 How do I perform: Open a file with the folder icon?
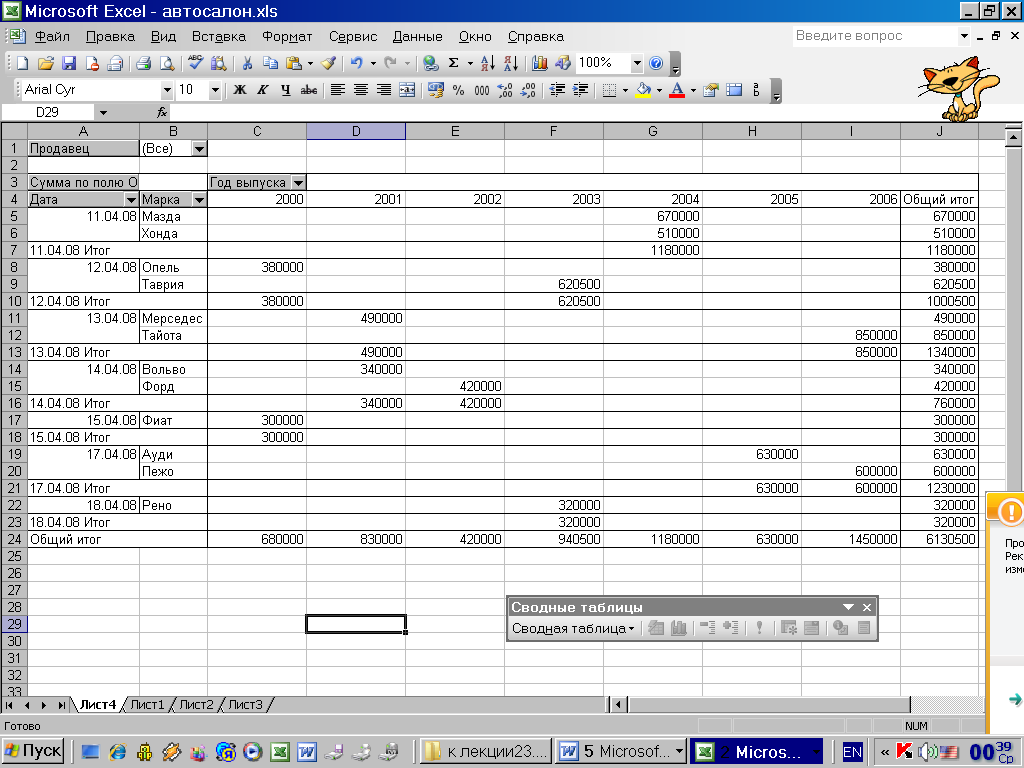pyautogui.click(x=46, y=63)
